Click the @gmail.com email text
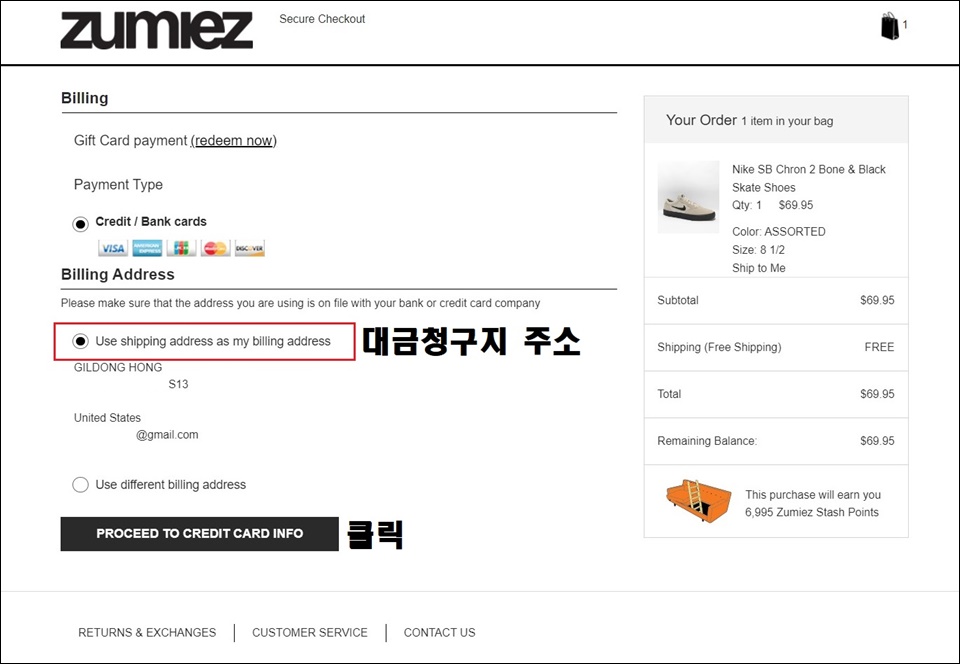Viewport: 960px width, 664px height. coord(167,435)
